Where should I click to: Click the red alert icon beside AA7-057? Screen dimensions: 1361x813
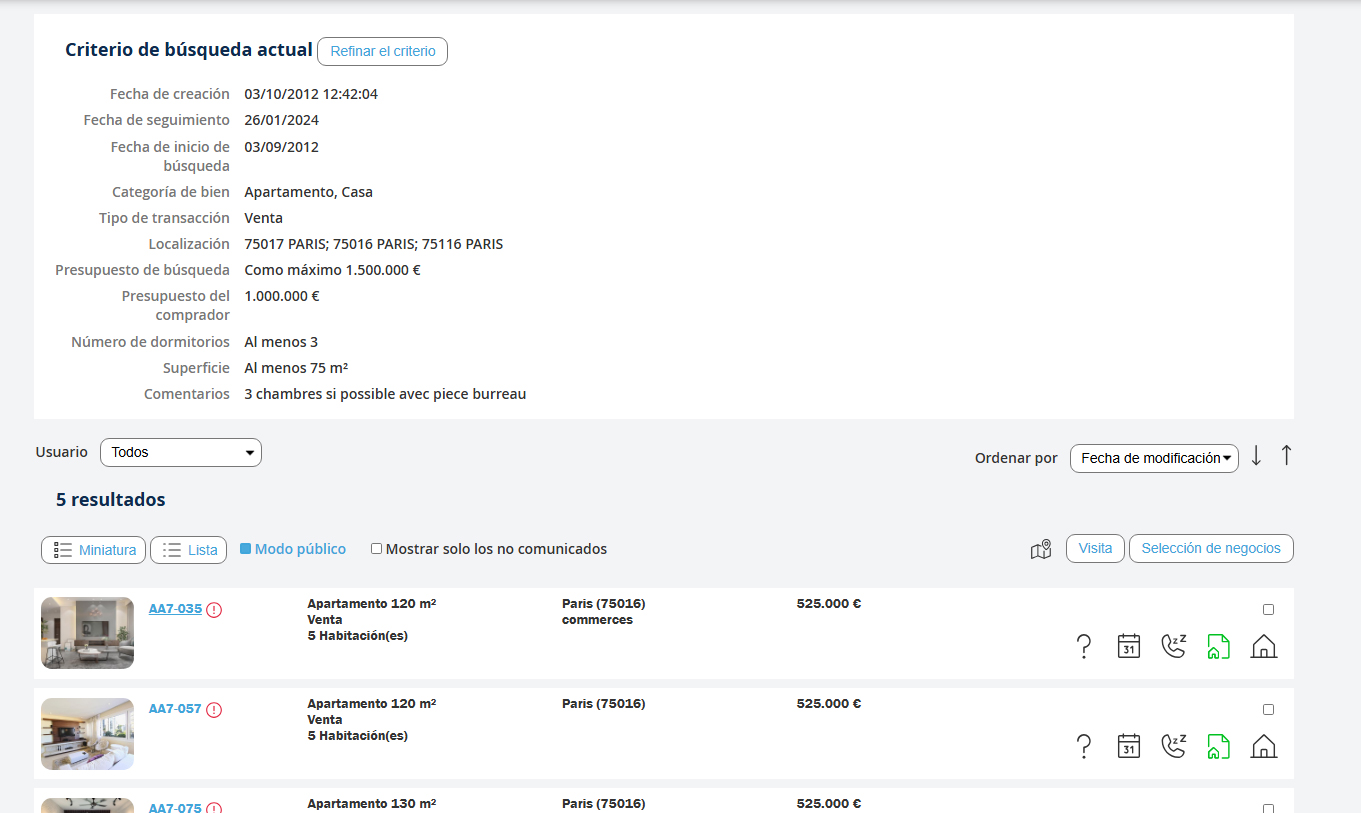[214, 710]
